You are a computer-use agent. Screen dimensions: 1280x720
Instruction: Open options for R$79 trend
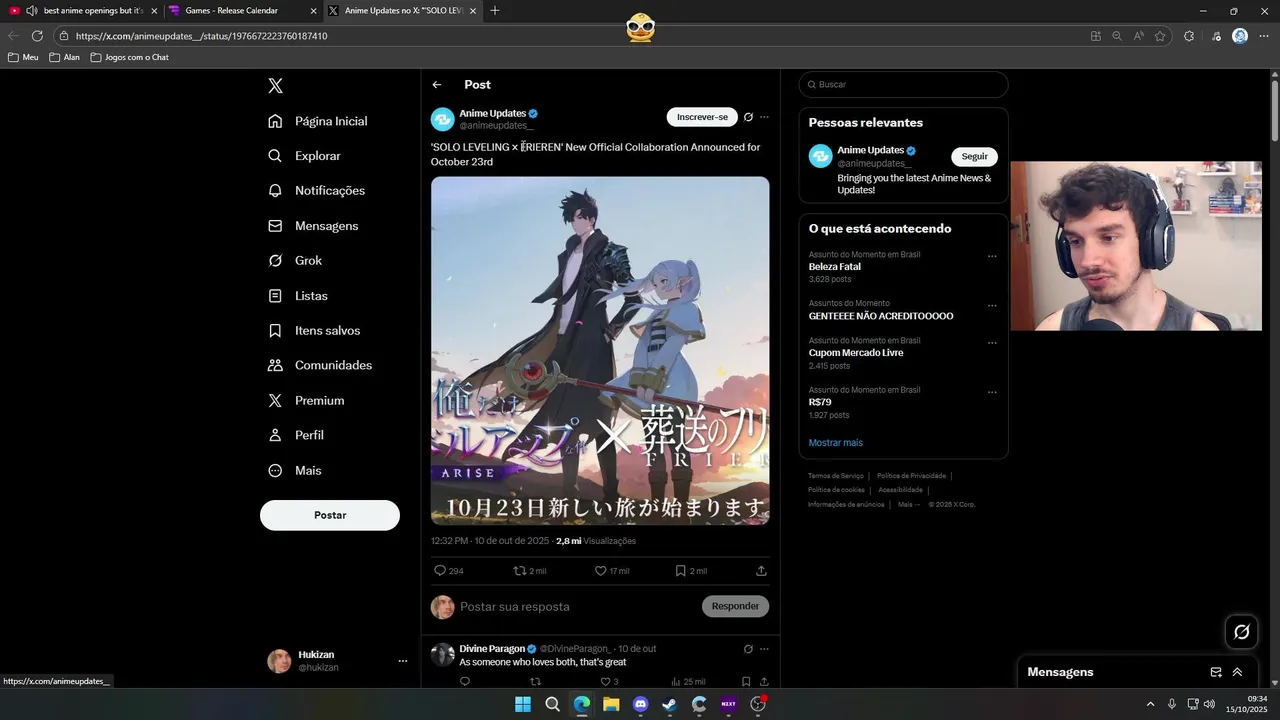tap(992, 392)
